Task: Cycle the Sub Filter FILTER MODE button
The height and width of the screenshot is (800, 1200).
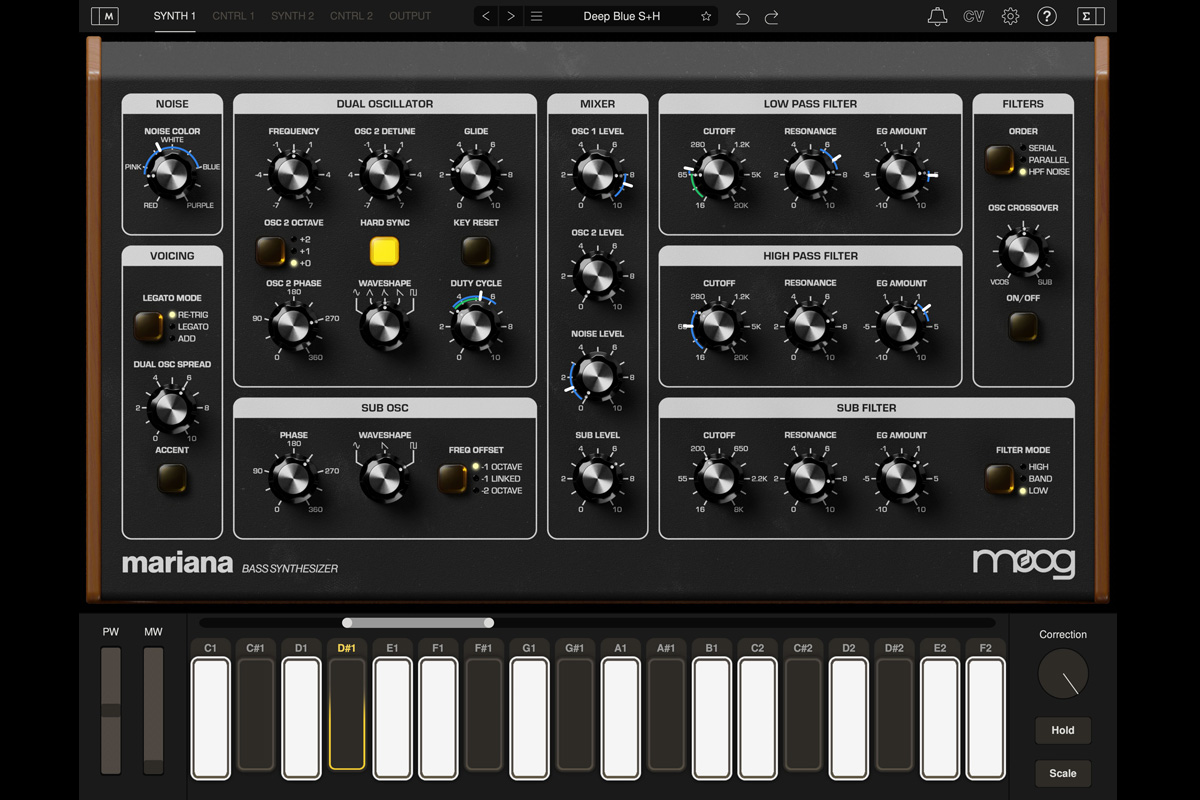Action: tap(999, 478)
